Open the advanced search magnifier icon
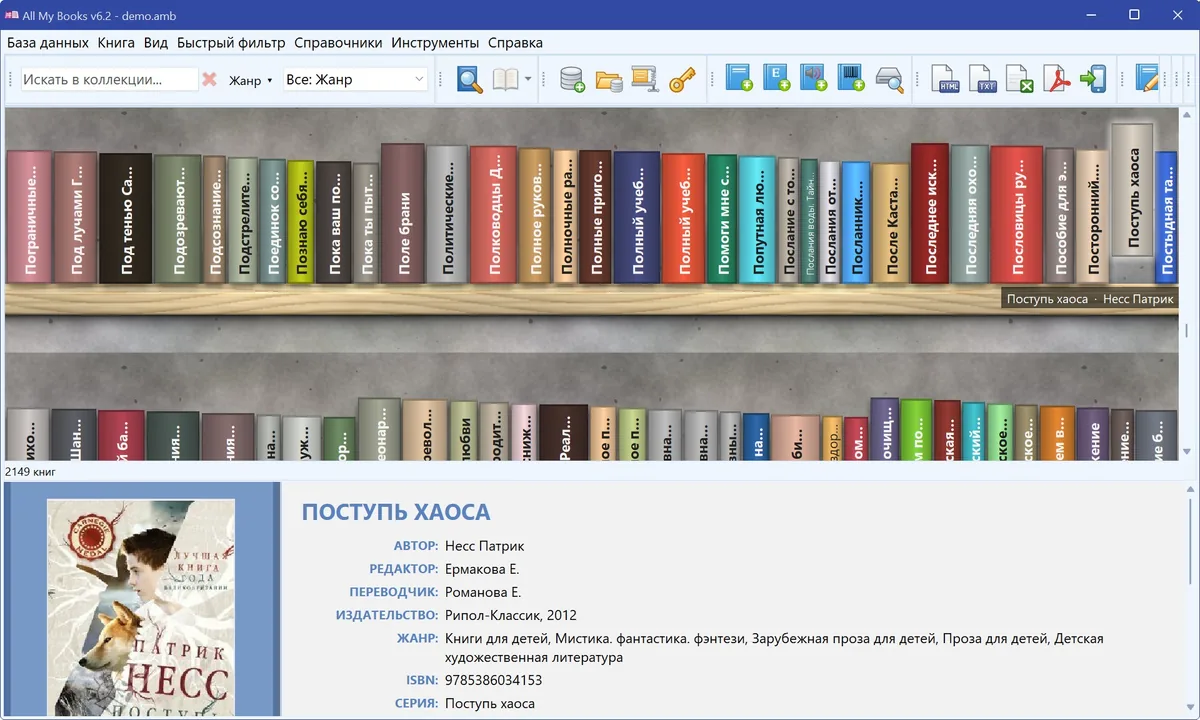 point(470,79)
